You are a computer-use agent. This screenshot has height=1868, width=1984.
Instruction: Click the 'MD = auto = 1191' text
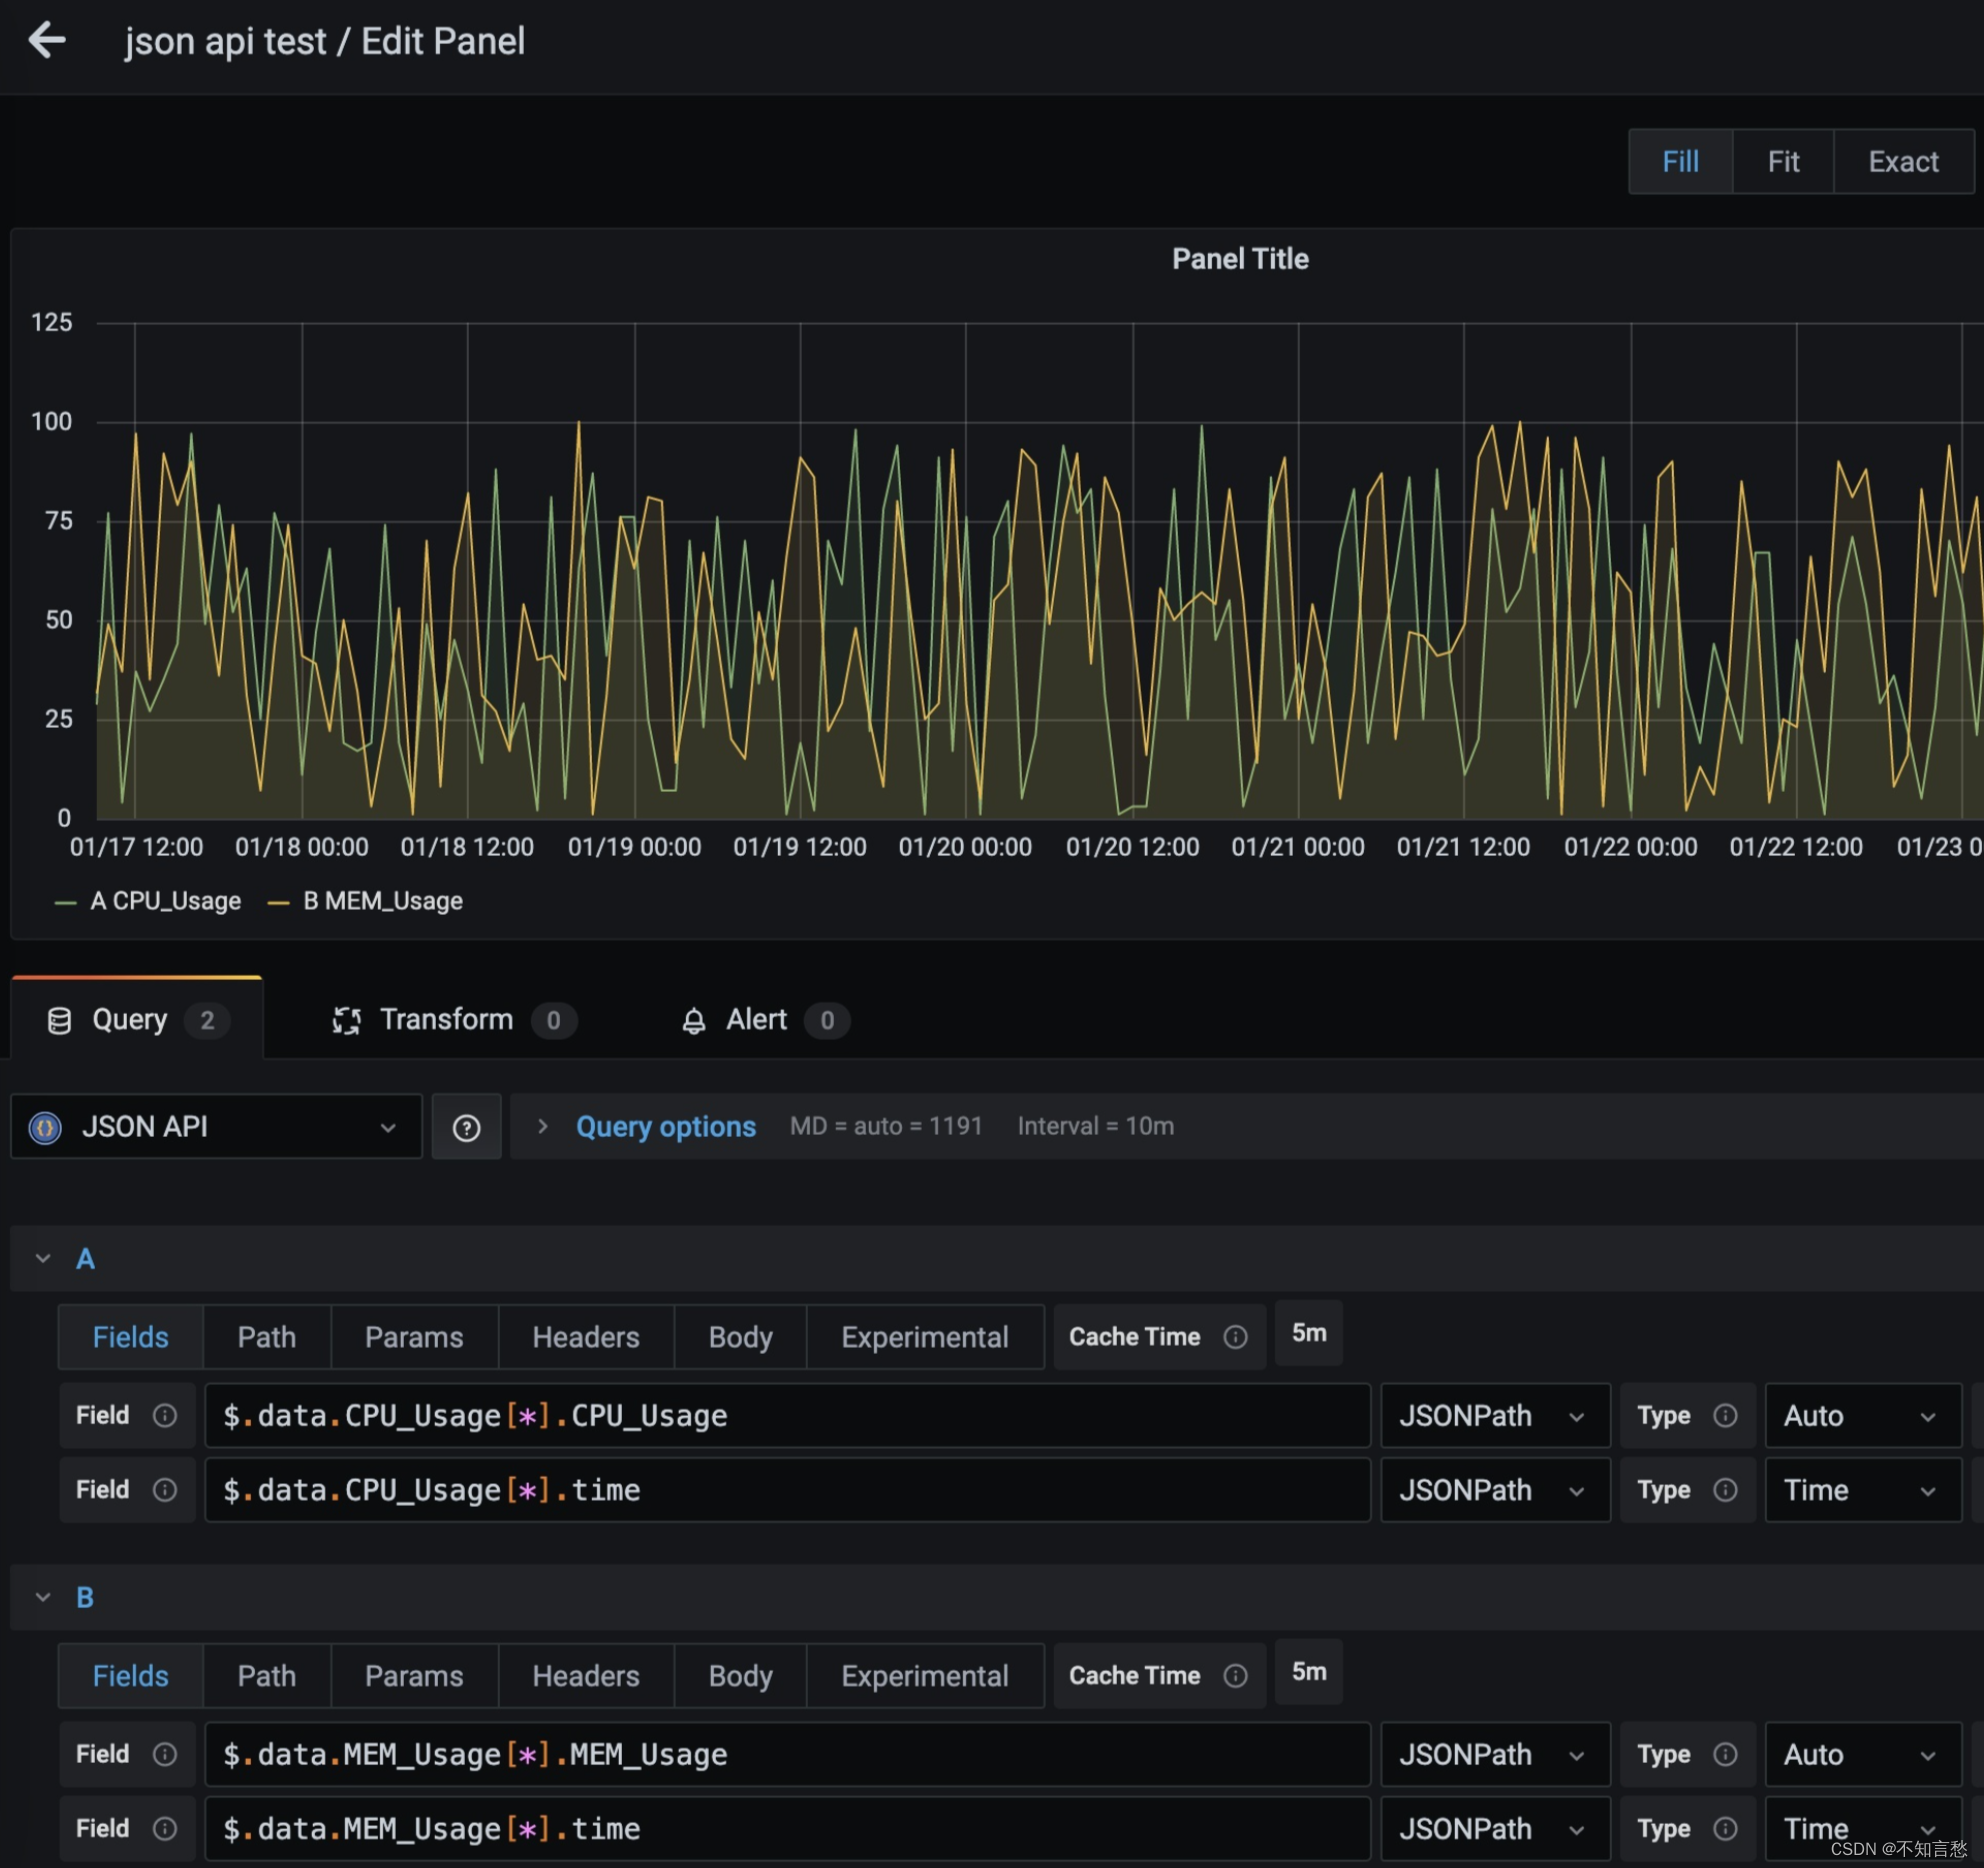pos(886,1126)
